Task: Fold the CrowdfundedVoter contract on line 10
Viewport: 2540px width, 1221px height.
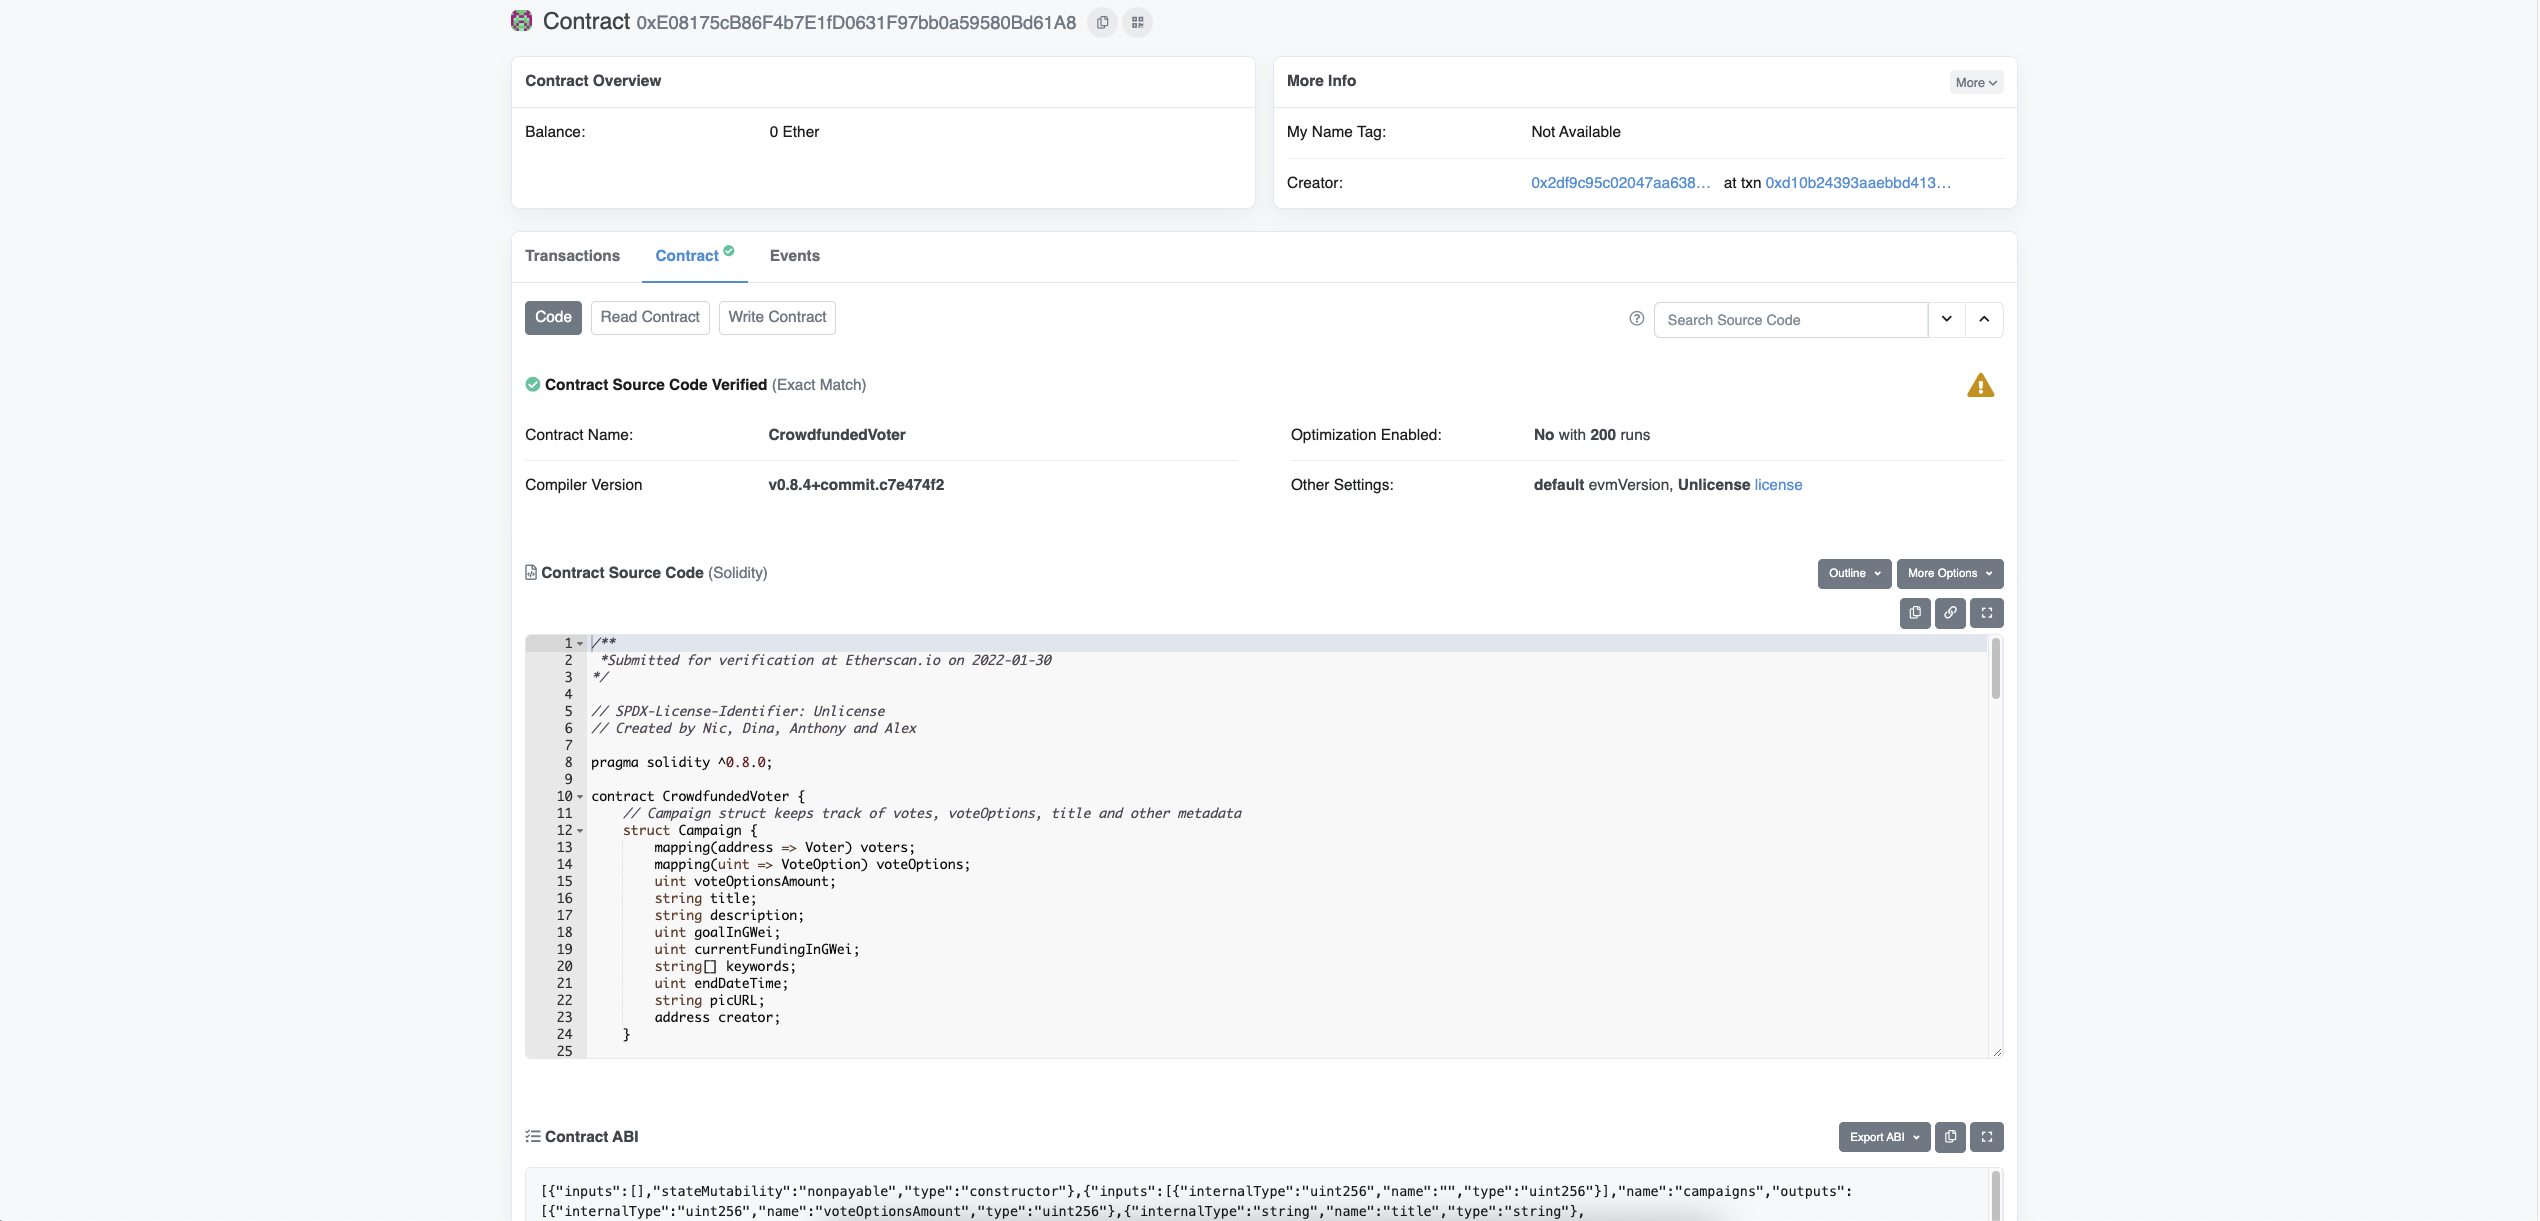Action: [580, 797]
